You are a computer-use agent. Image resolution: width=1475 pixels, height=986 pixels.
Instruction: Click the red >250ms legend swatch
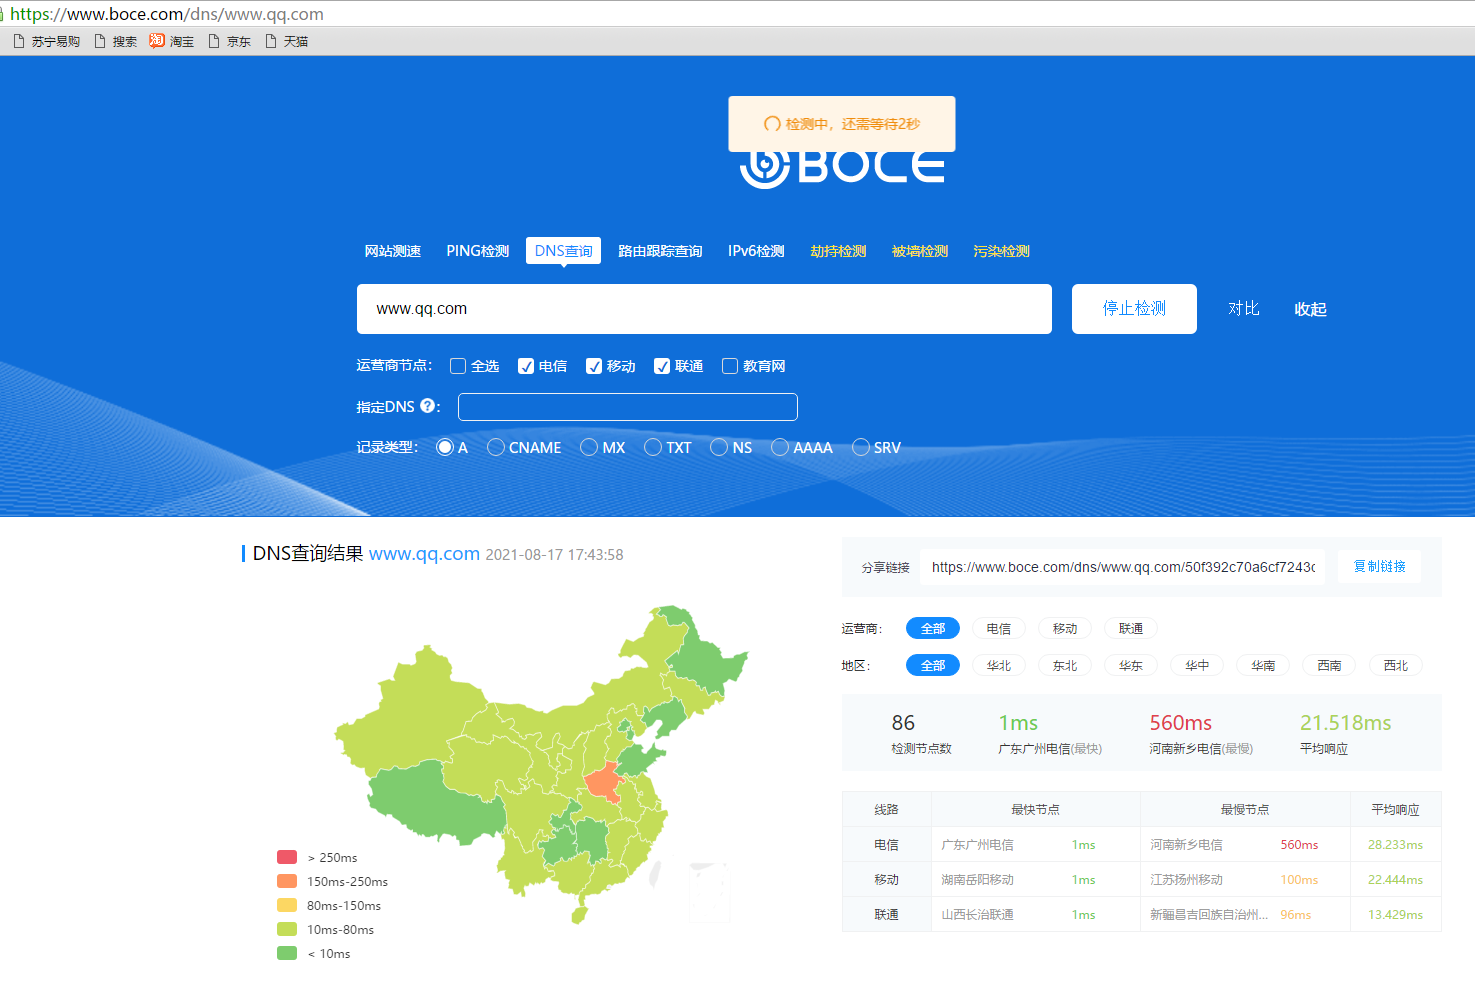(x=287, y=857)
